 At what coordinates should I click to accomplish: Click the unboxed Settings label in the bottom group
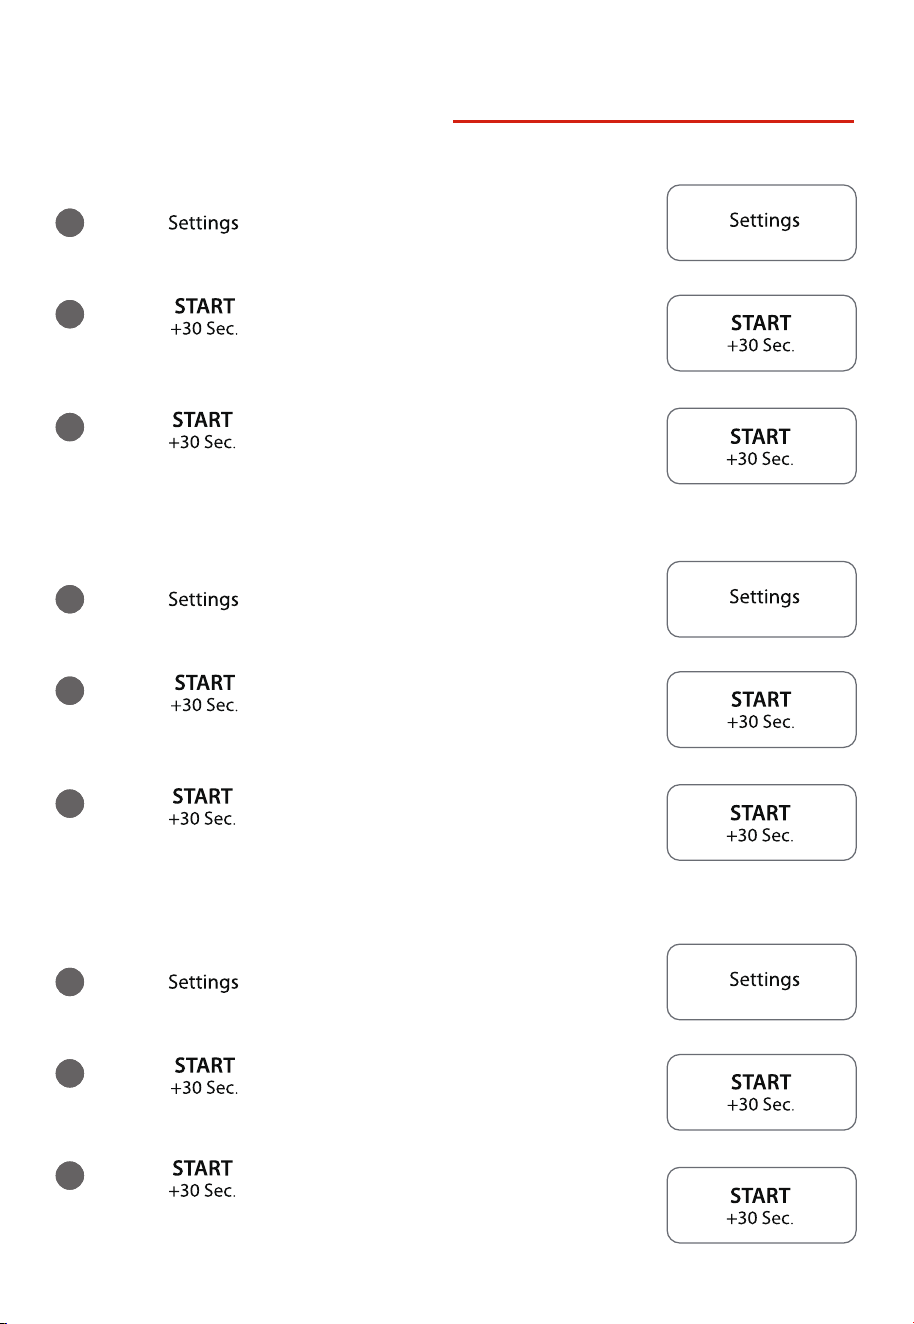click(x=203, y=983)
